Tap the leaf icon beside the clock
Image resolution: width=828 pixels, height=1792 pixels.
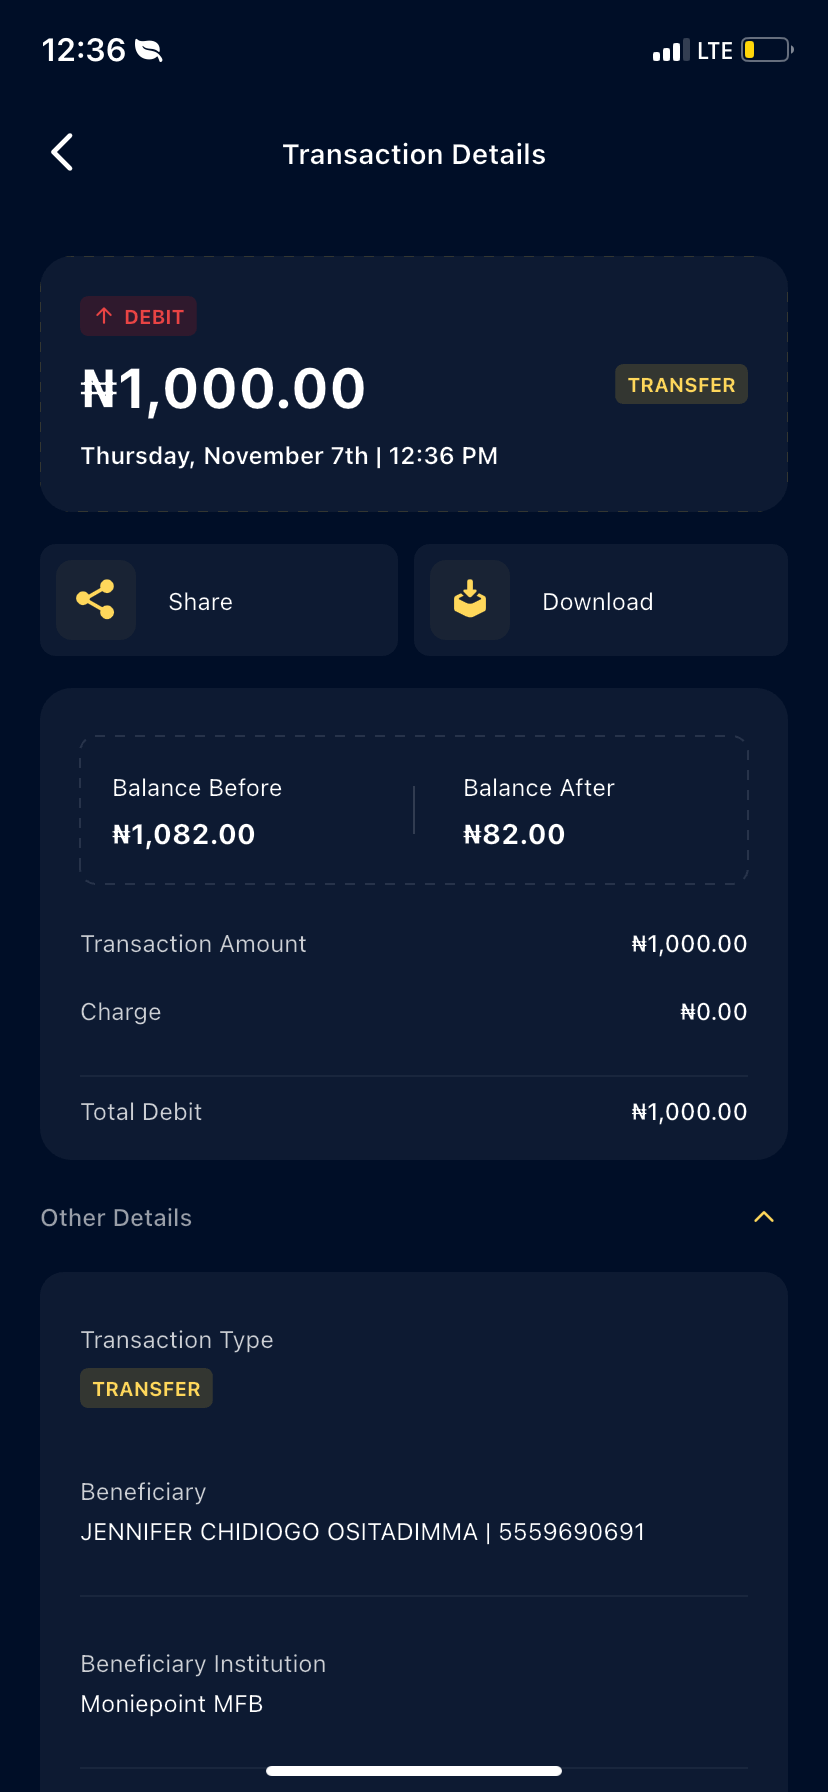(149, 50)
